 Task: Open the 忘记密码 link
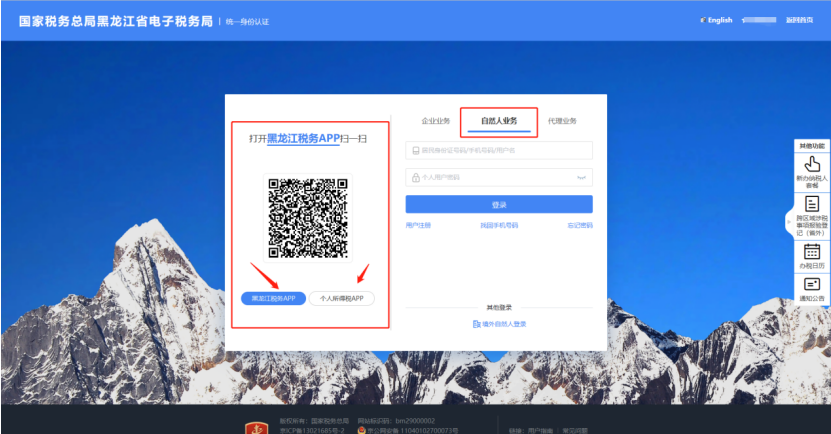tap(580, 225)
